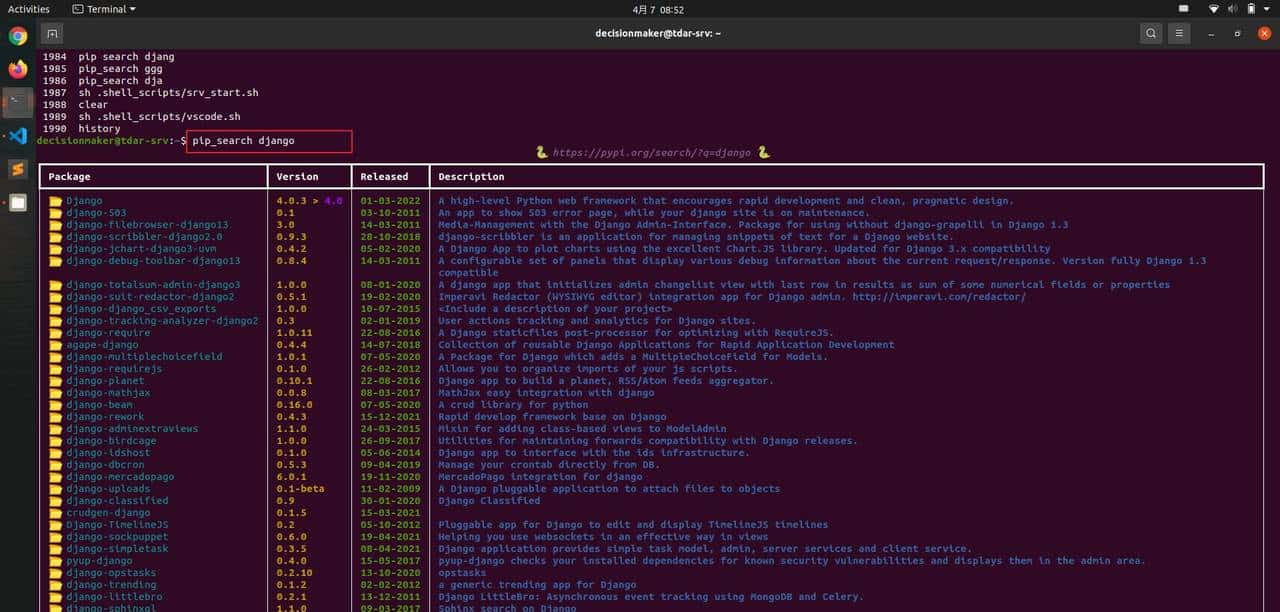Click the volume icon in the top bar
This screenshot has height=612, width=1280.
point(1230,9)
